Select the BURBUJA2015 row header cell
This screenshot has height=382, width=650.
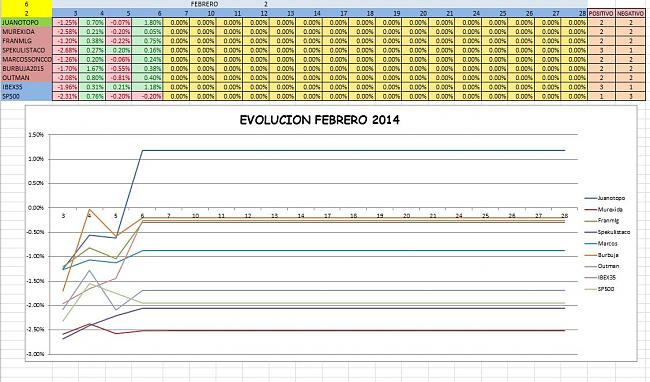pos(26,68)
